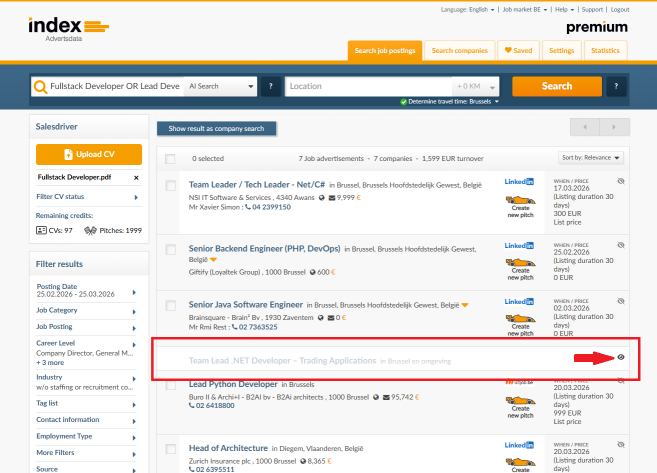Open the Saved tab
657x473 pixels.
click(518, 51)
